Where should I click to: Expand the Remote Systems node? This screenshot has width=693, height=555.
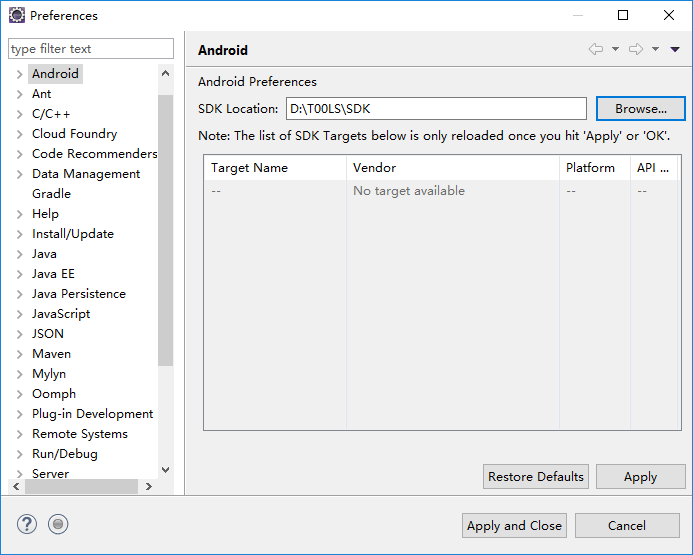(x=19, y=434)
